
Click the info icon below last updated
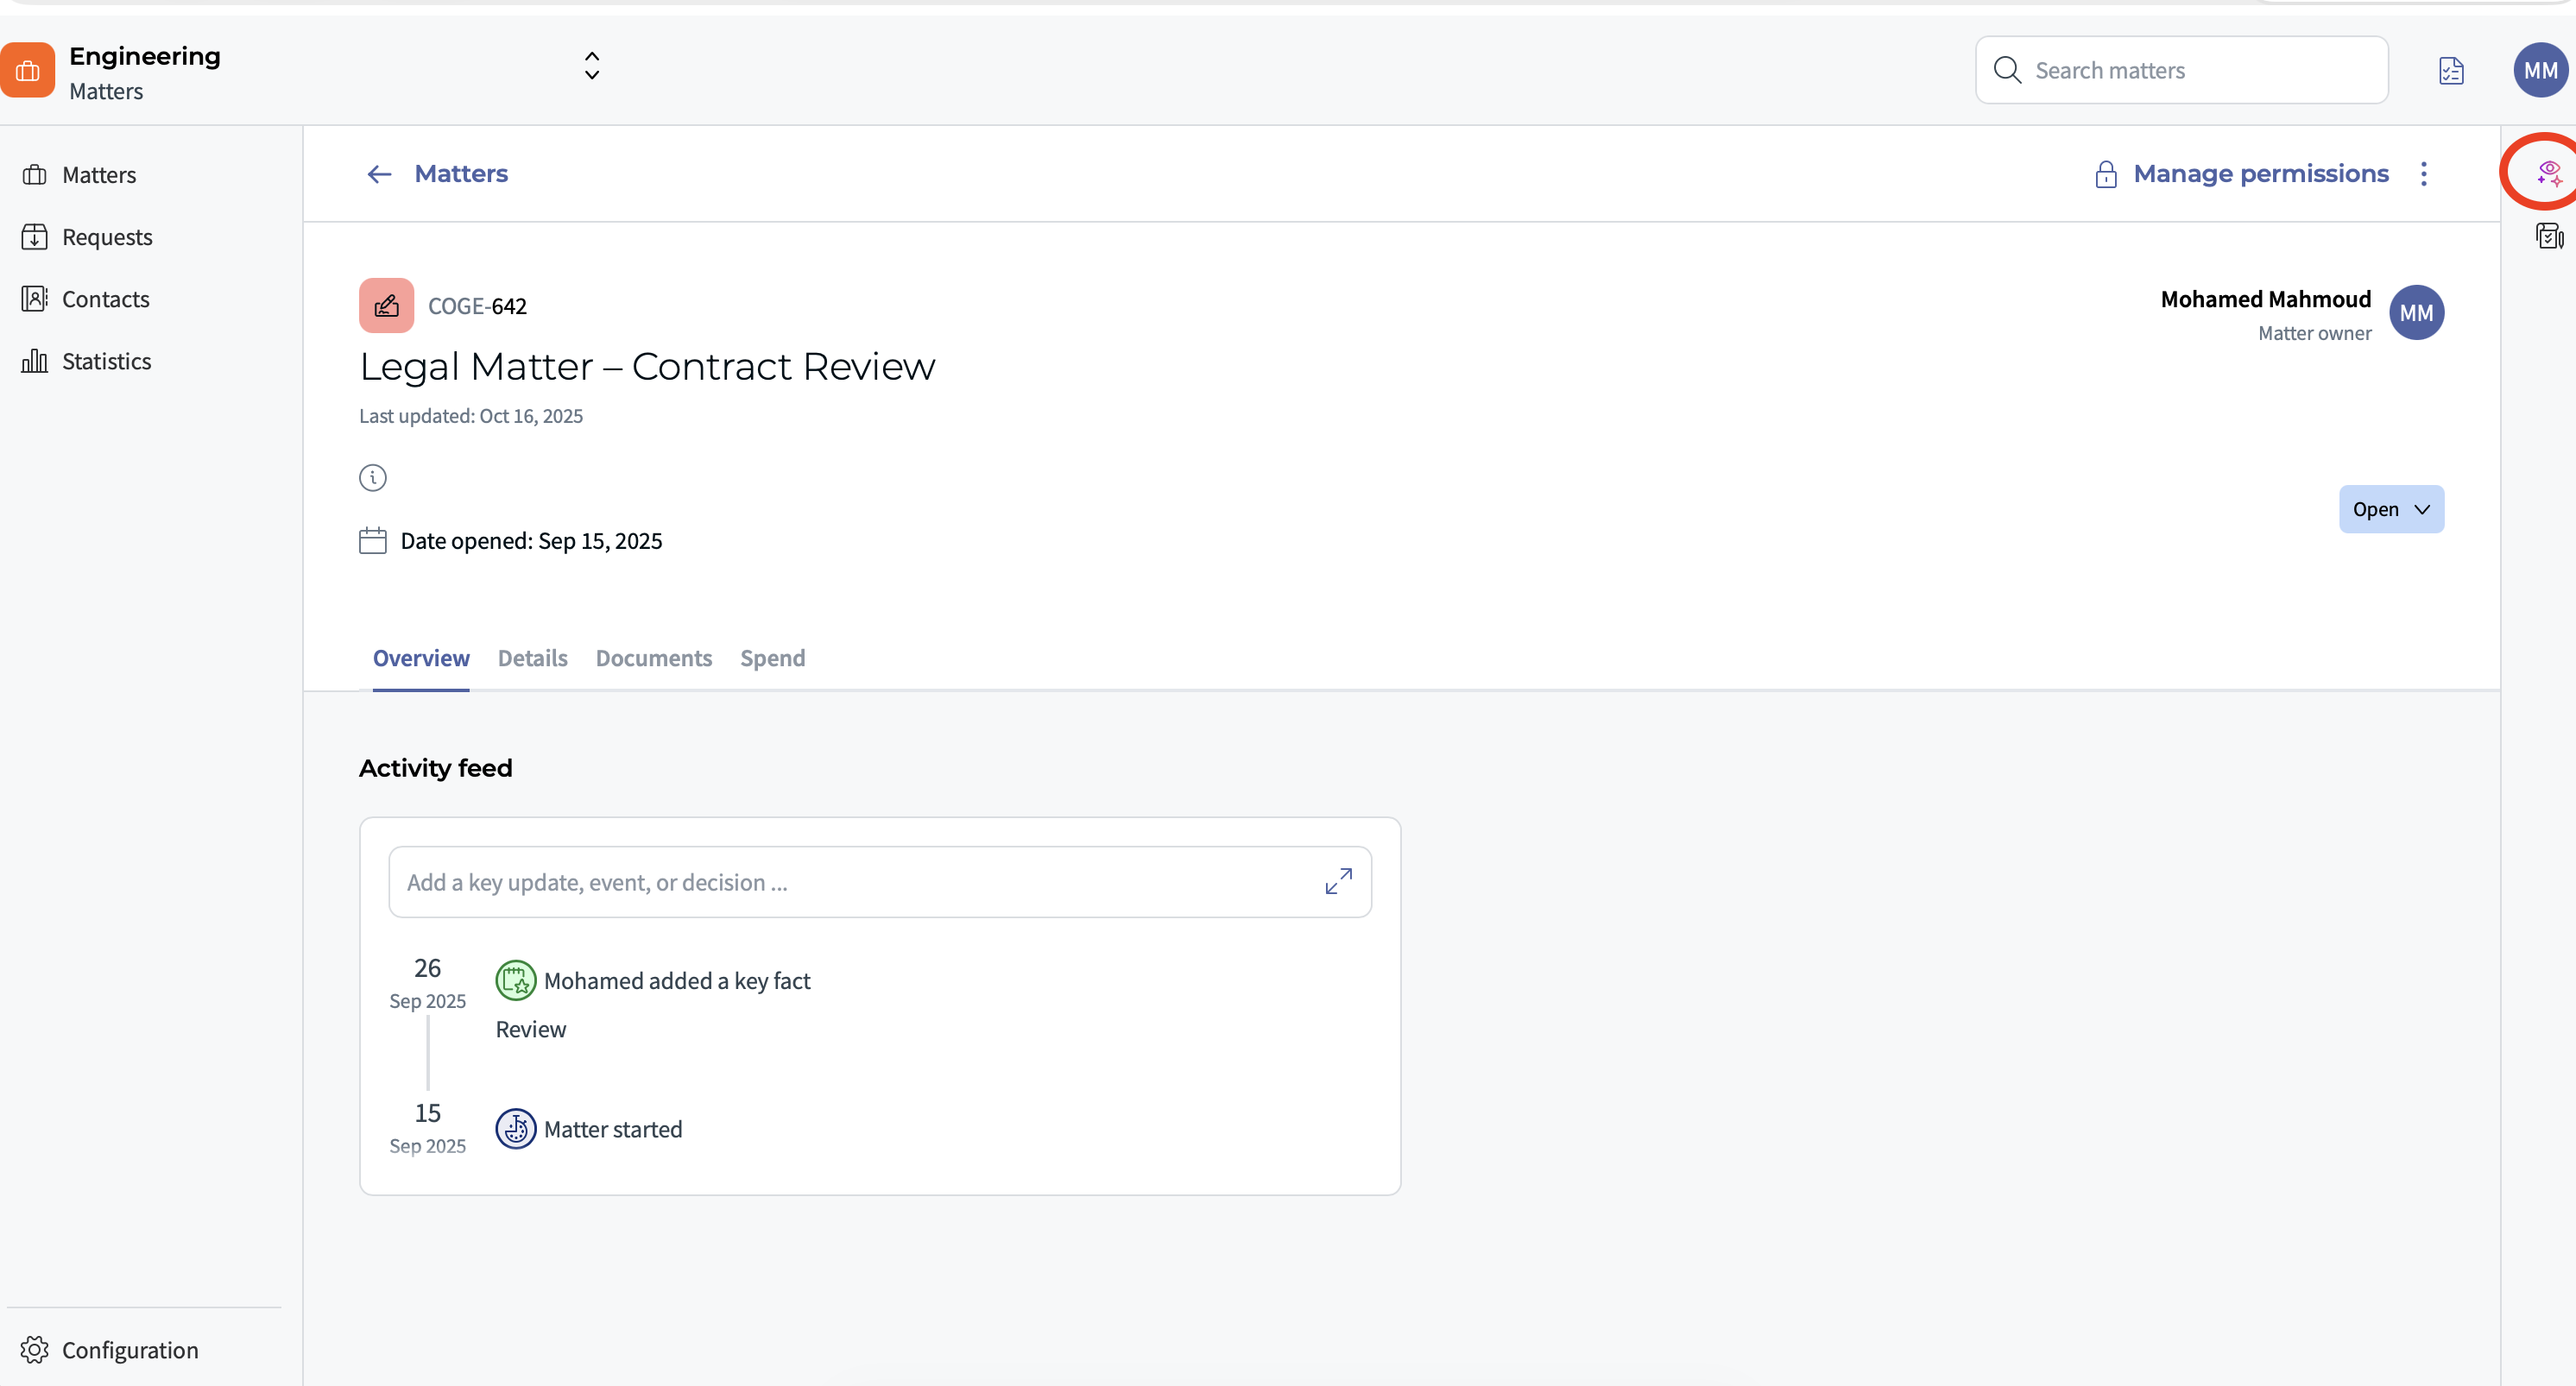(372, 478)
